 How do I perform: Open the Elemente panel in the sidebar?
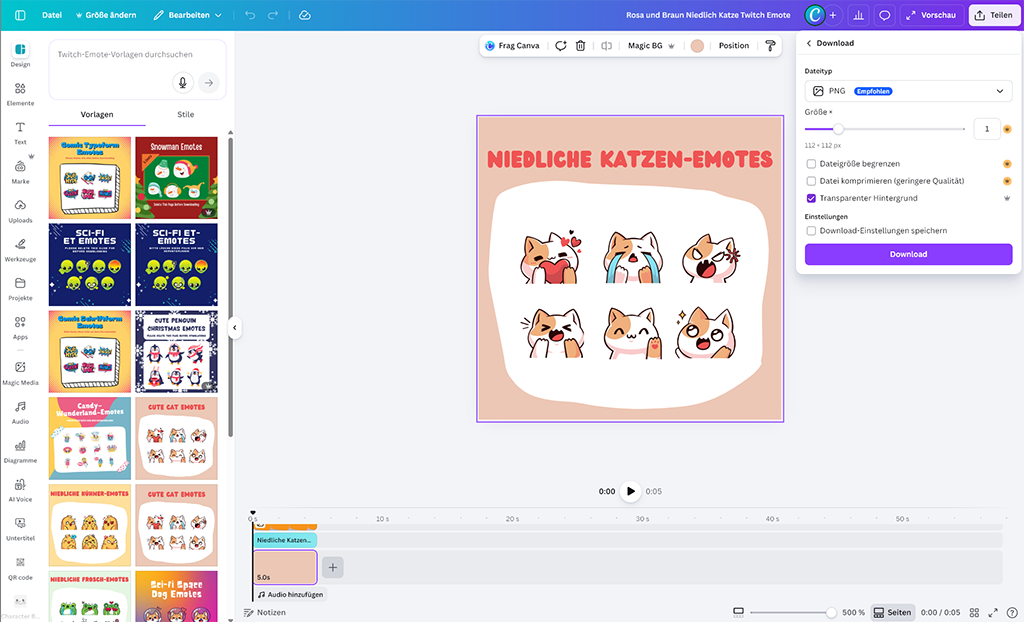click(20, 94)
